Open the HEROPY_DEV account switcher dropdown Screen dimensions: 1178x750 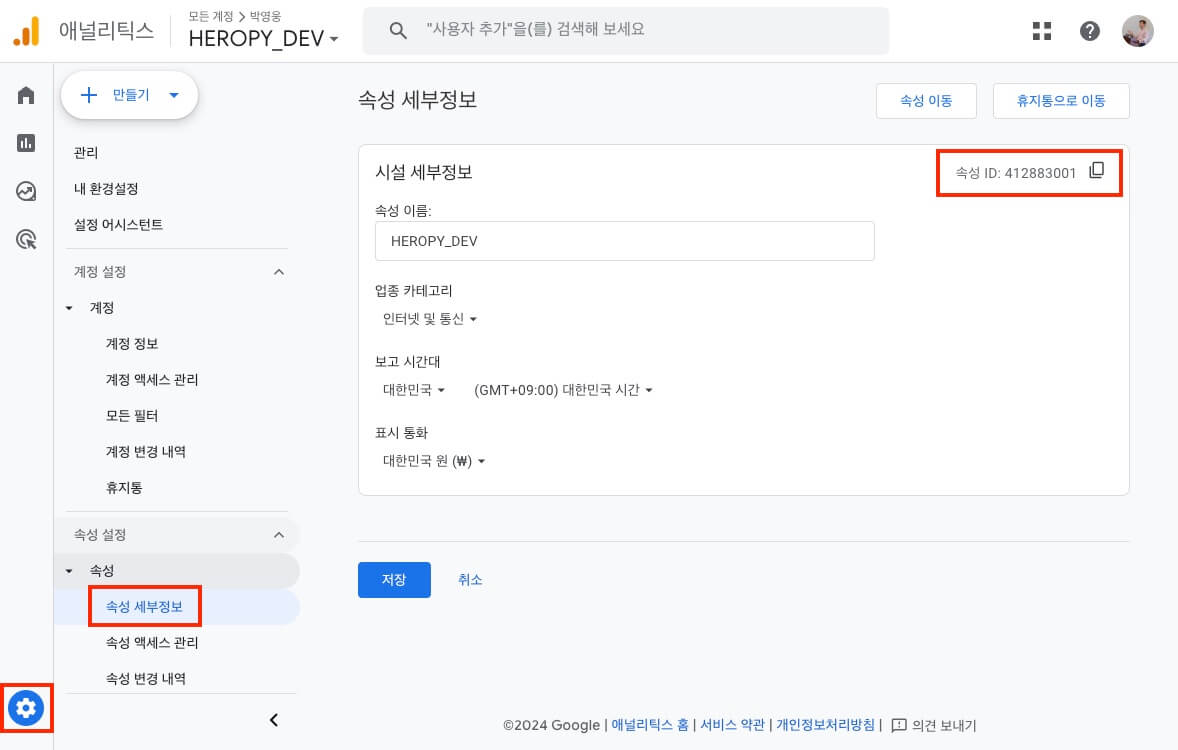[262, 38]
